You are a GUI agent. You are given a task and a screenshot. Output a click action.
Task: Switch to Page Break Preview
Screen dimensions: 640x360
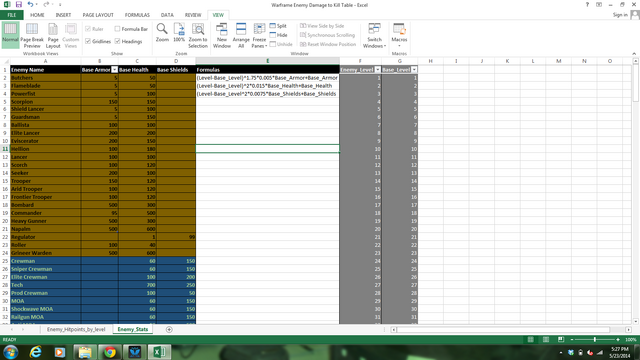click(x=32, y=36)
